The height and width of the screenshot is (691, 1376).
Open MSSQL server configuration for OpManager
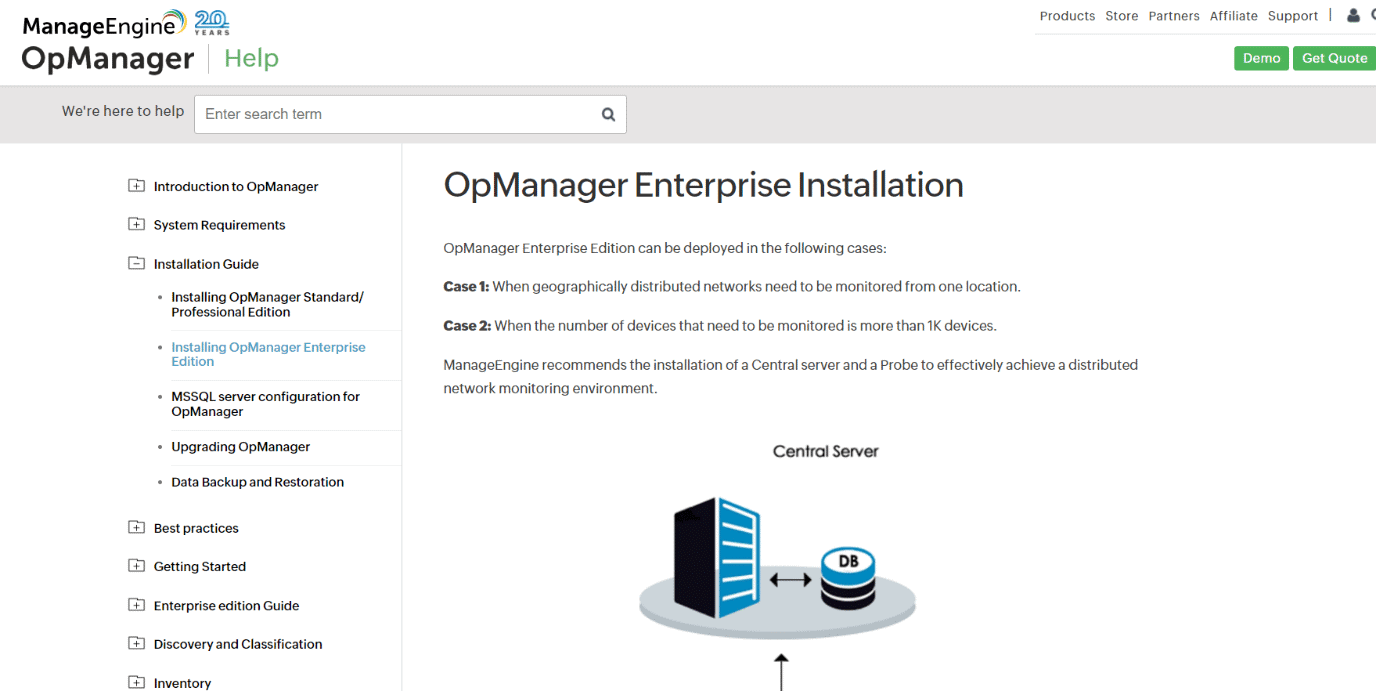[265, 404]
